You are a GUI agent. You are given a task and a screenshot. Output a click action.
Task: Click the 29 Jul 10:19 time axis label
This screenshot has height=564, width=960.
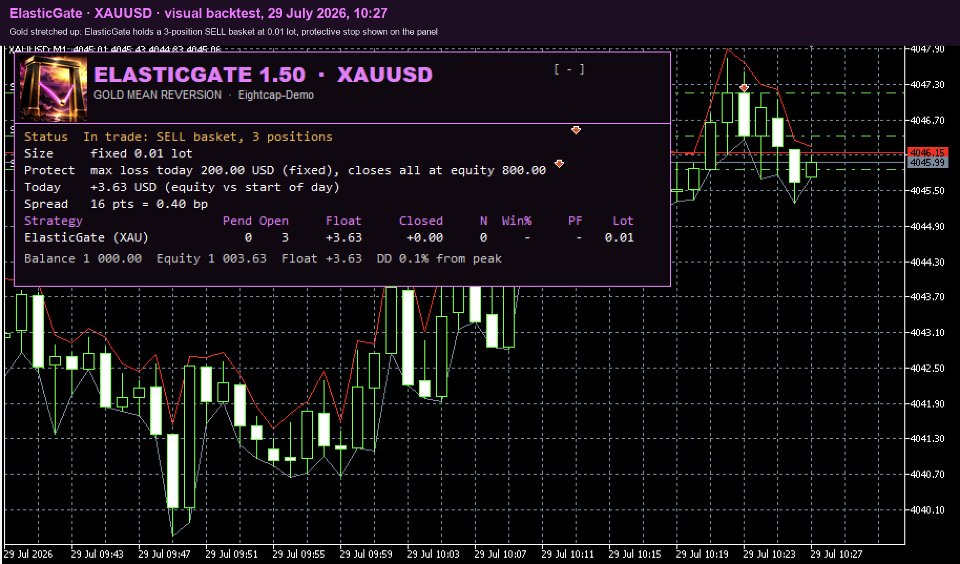click(x=702, y=554)
